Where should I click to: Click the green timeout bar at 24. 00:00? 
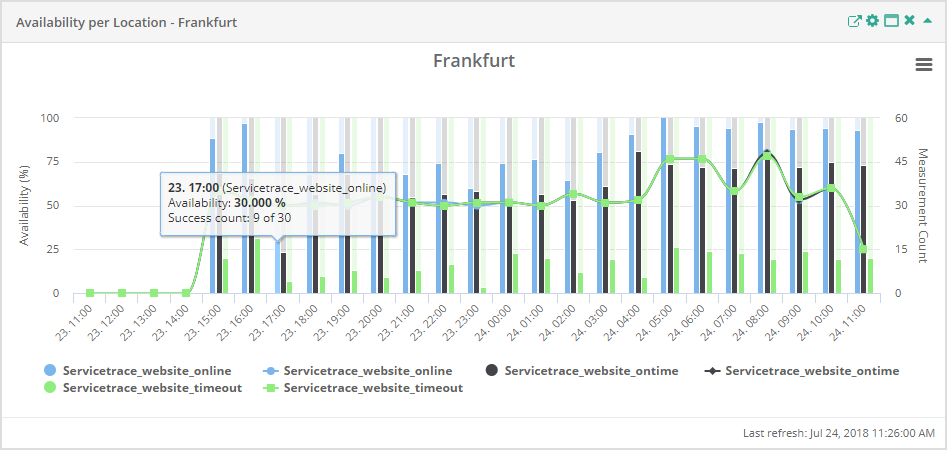tap(515, 274)
